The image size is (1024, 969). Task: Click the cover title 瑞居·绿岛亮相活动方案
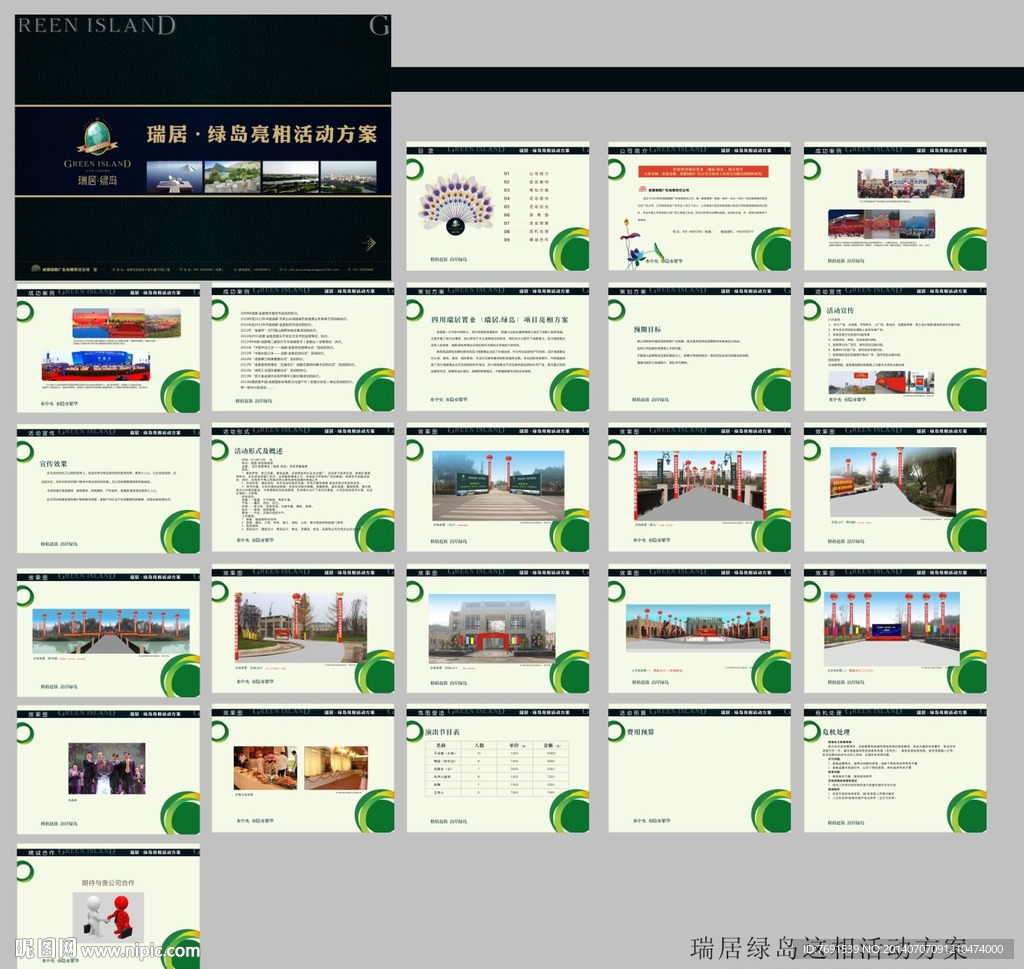click(262, 135)
